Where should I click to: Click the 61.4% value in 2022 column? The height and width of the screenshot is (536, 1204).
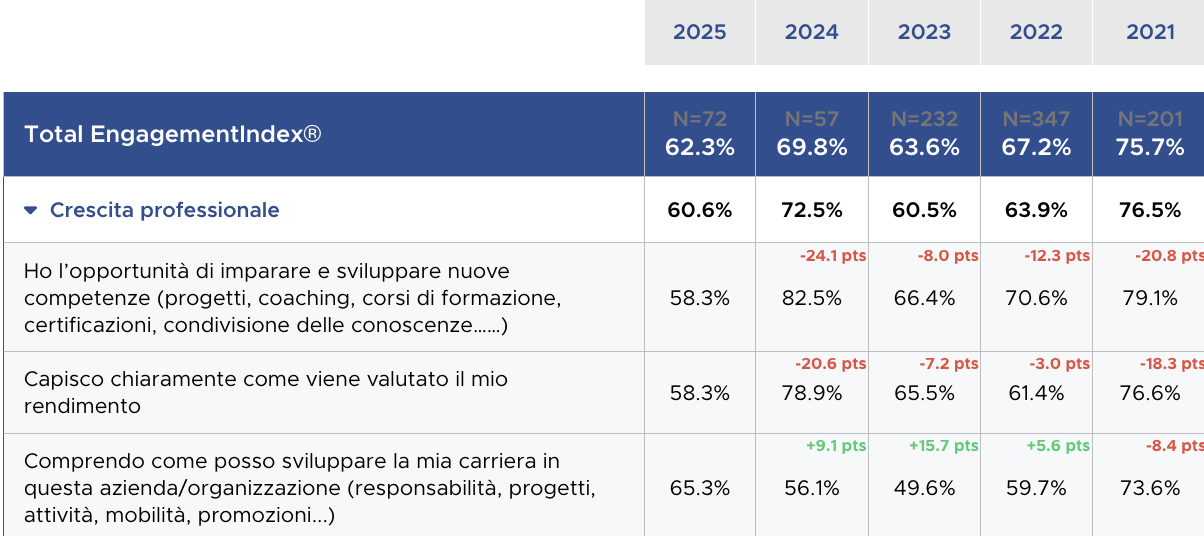tap(1036, 393)
